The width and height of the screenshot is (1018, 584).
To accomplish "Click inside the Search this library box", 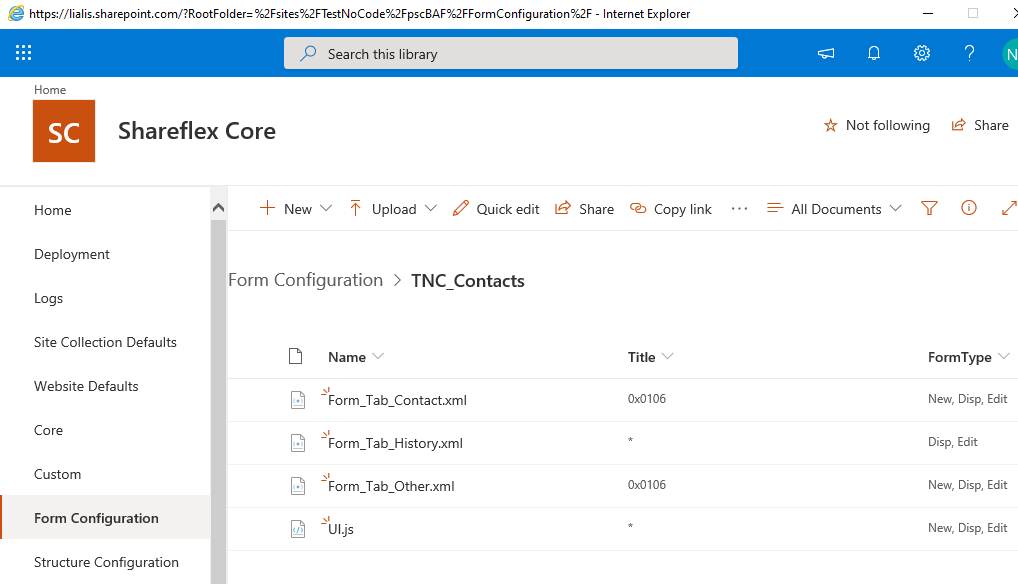I will tap(510, 53).
